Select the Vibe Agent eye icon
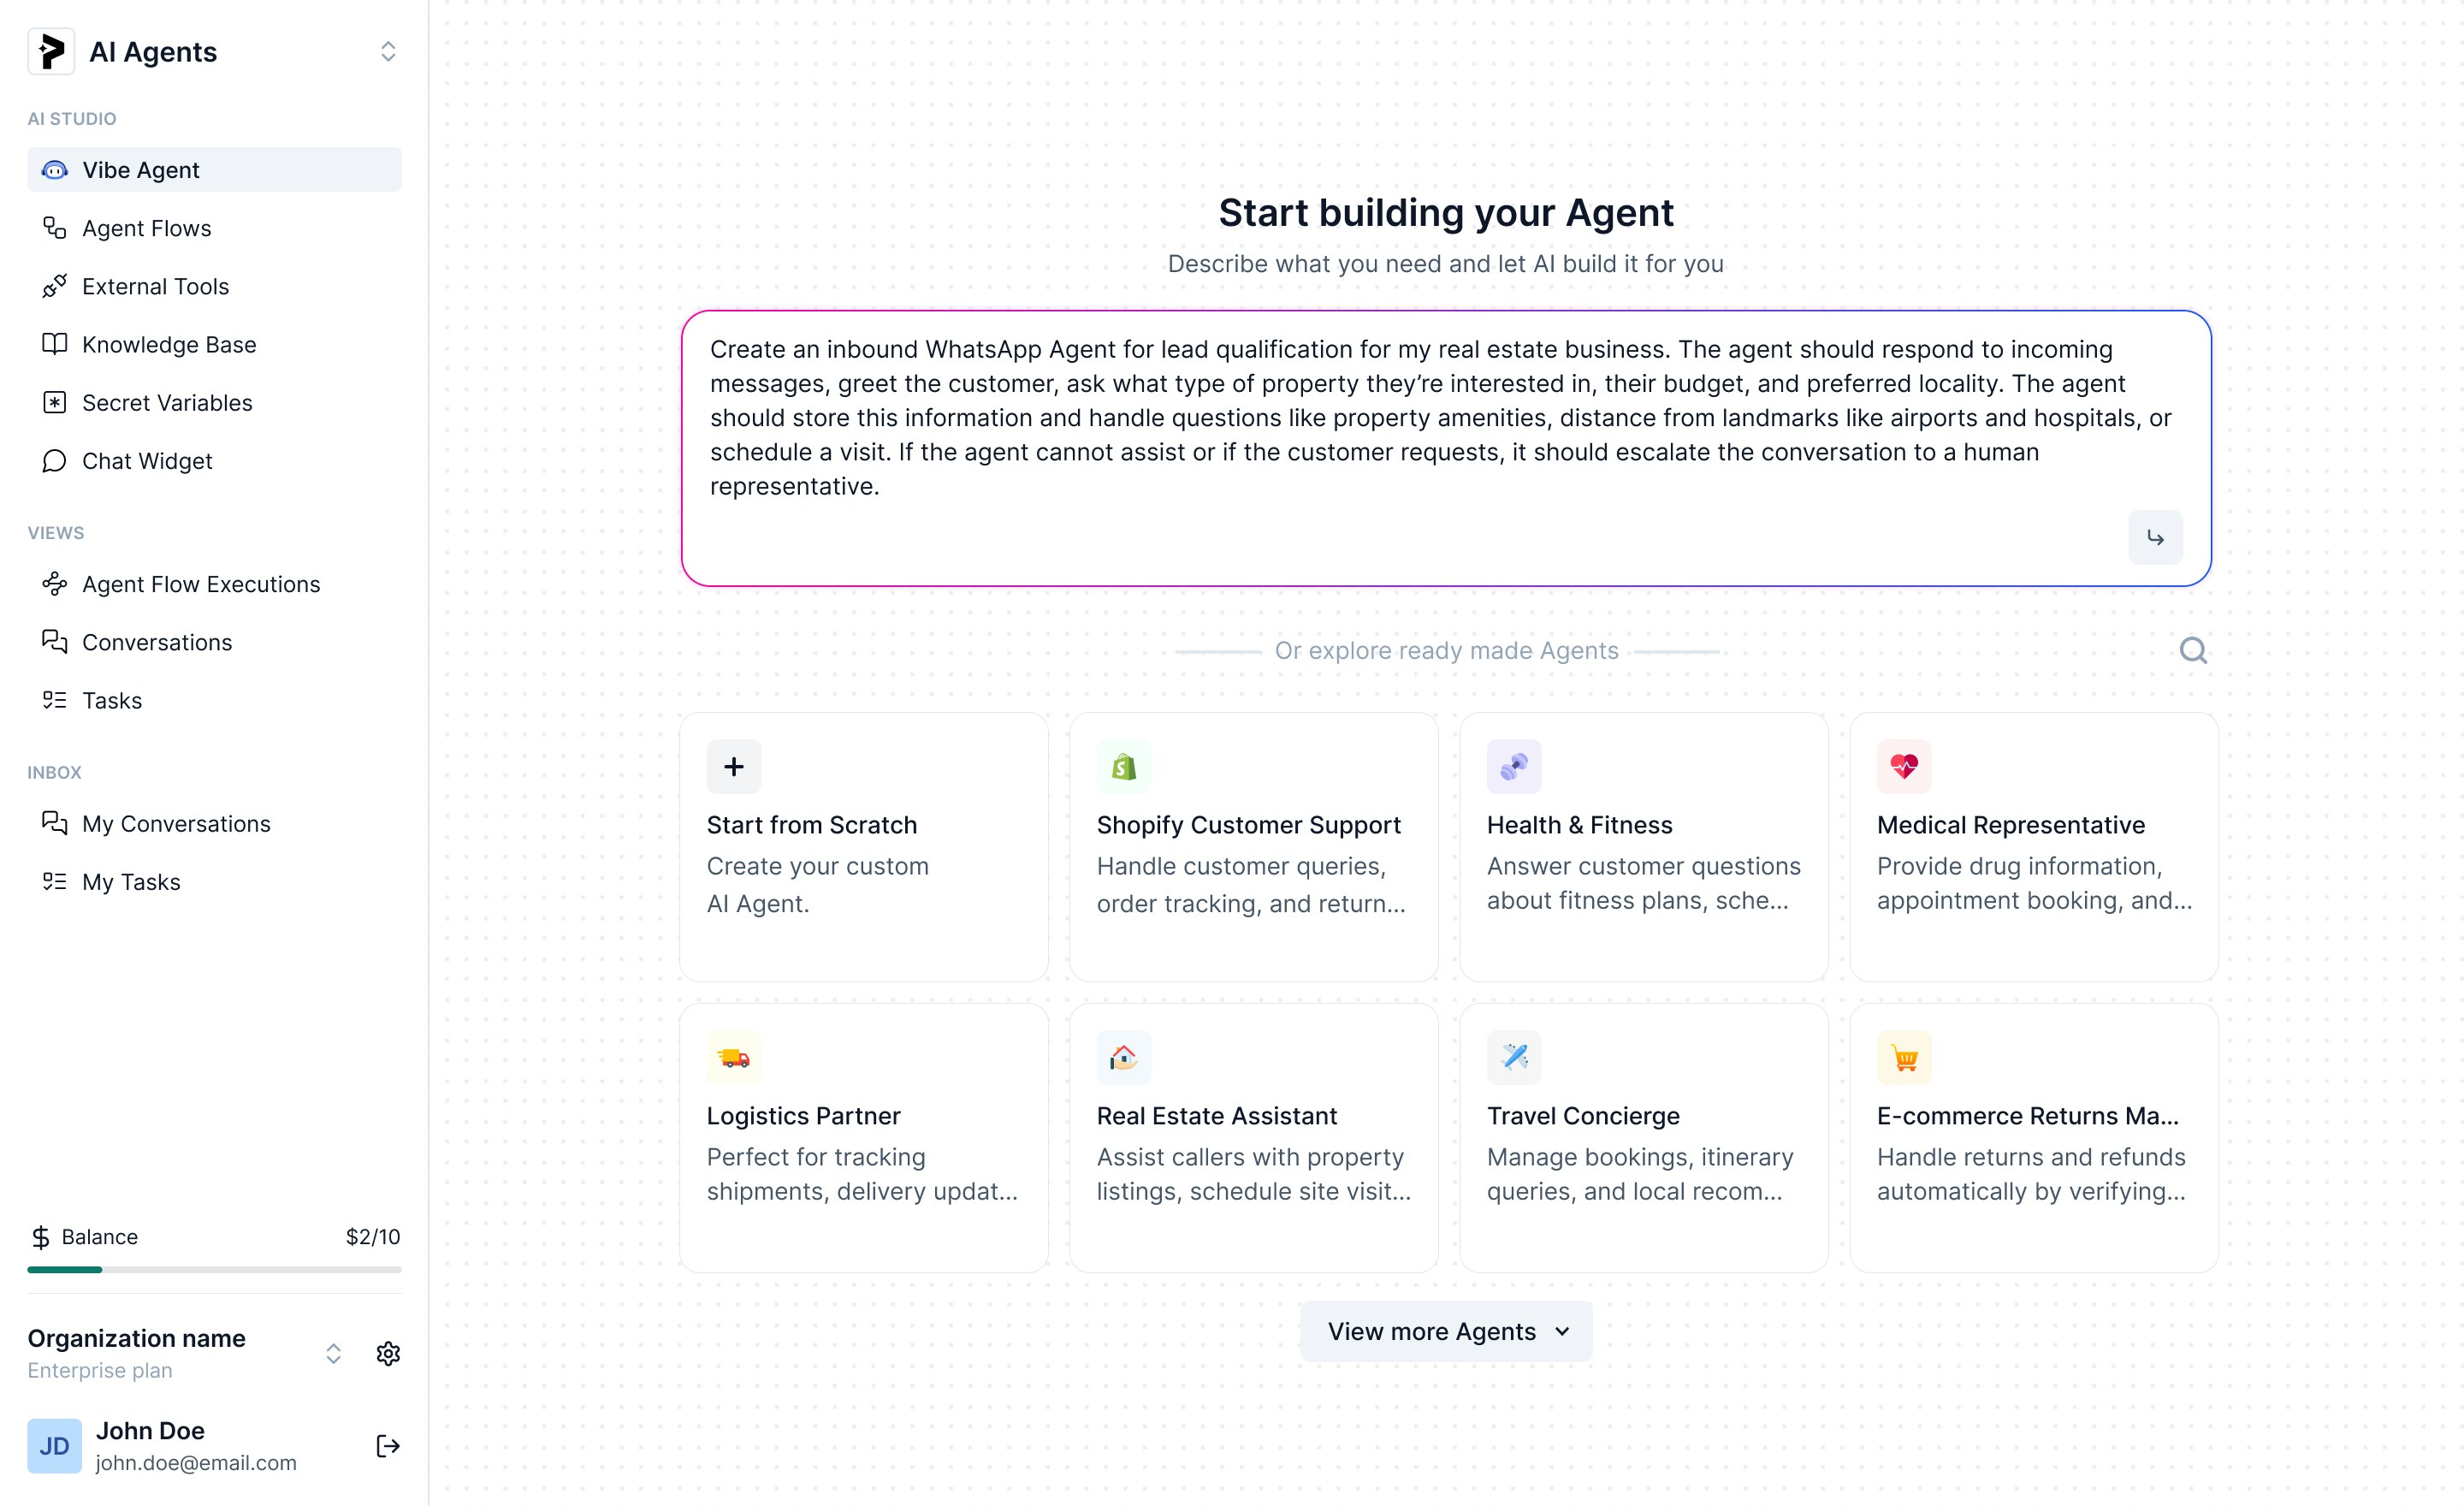This screenshot has width=2464, height=1506. [55, 170]
